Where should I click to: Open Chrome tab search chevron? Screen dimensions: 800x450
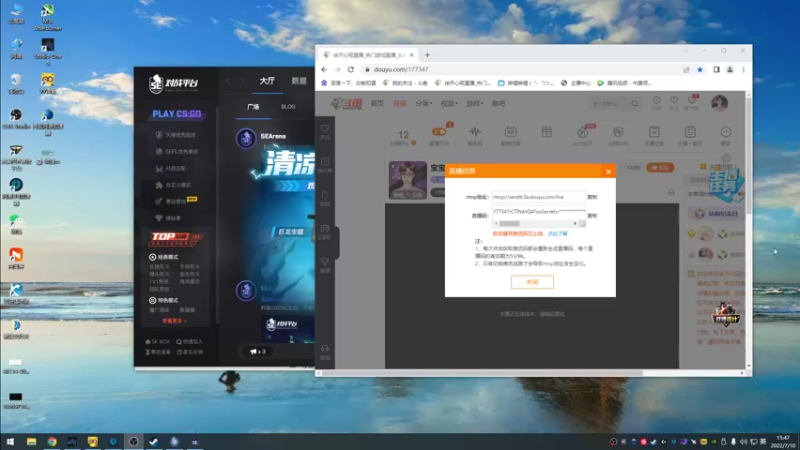point(685,51)
